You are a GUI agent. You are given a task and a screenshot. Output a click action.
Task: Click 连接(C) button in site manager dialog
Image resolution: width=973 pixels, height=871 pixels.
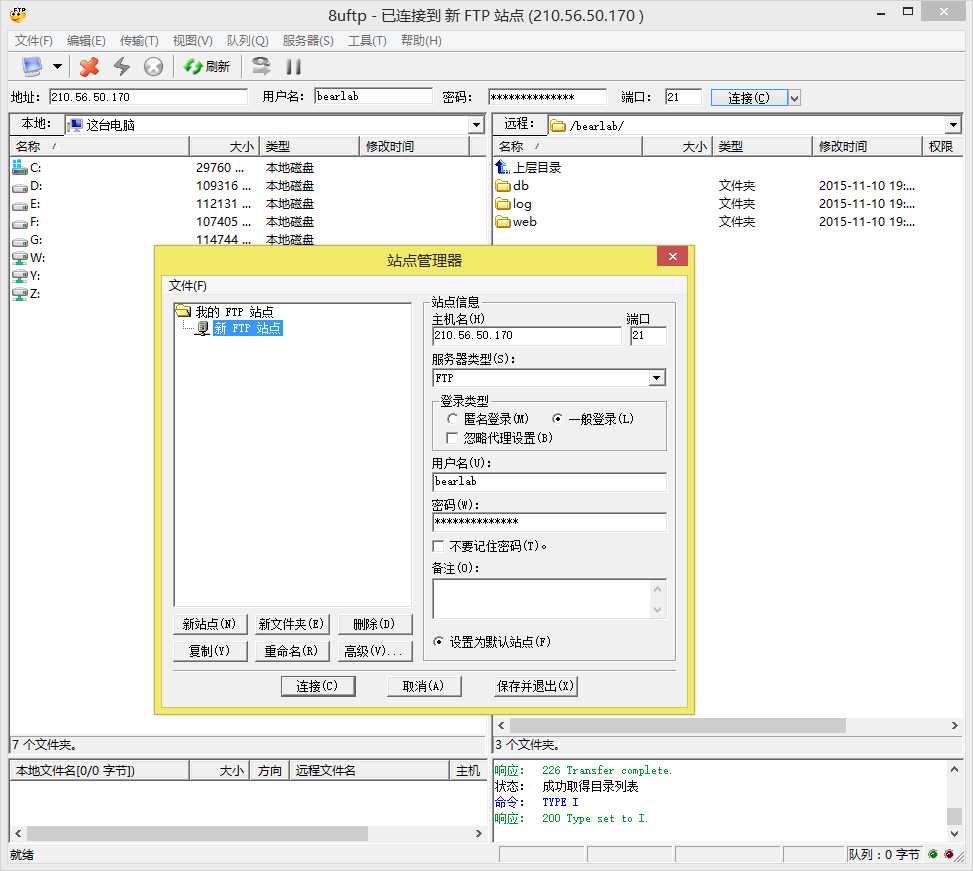coord(318,686)
